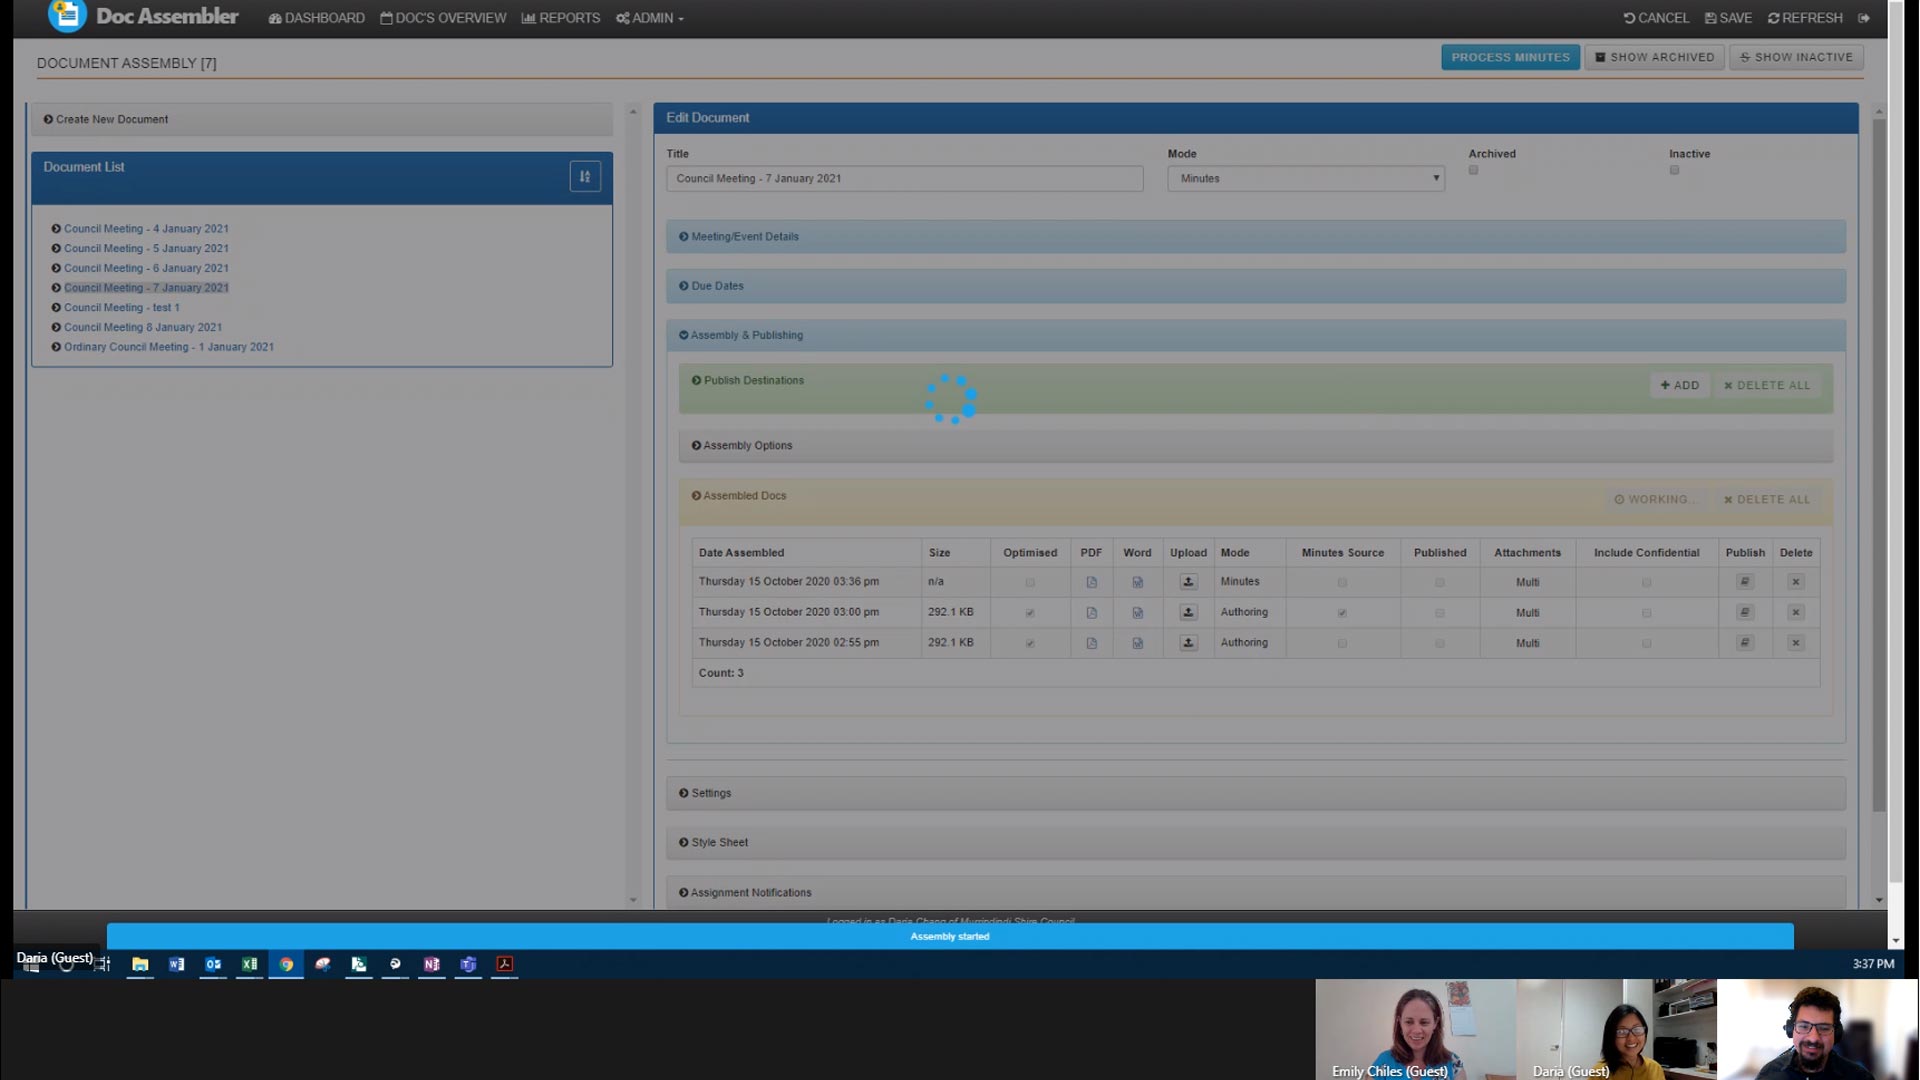The width and height of the screenshot is (1920, 1080).
Task: Open the Admin dropdown menu
Action: coord(650,18)
